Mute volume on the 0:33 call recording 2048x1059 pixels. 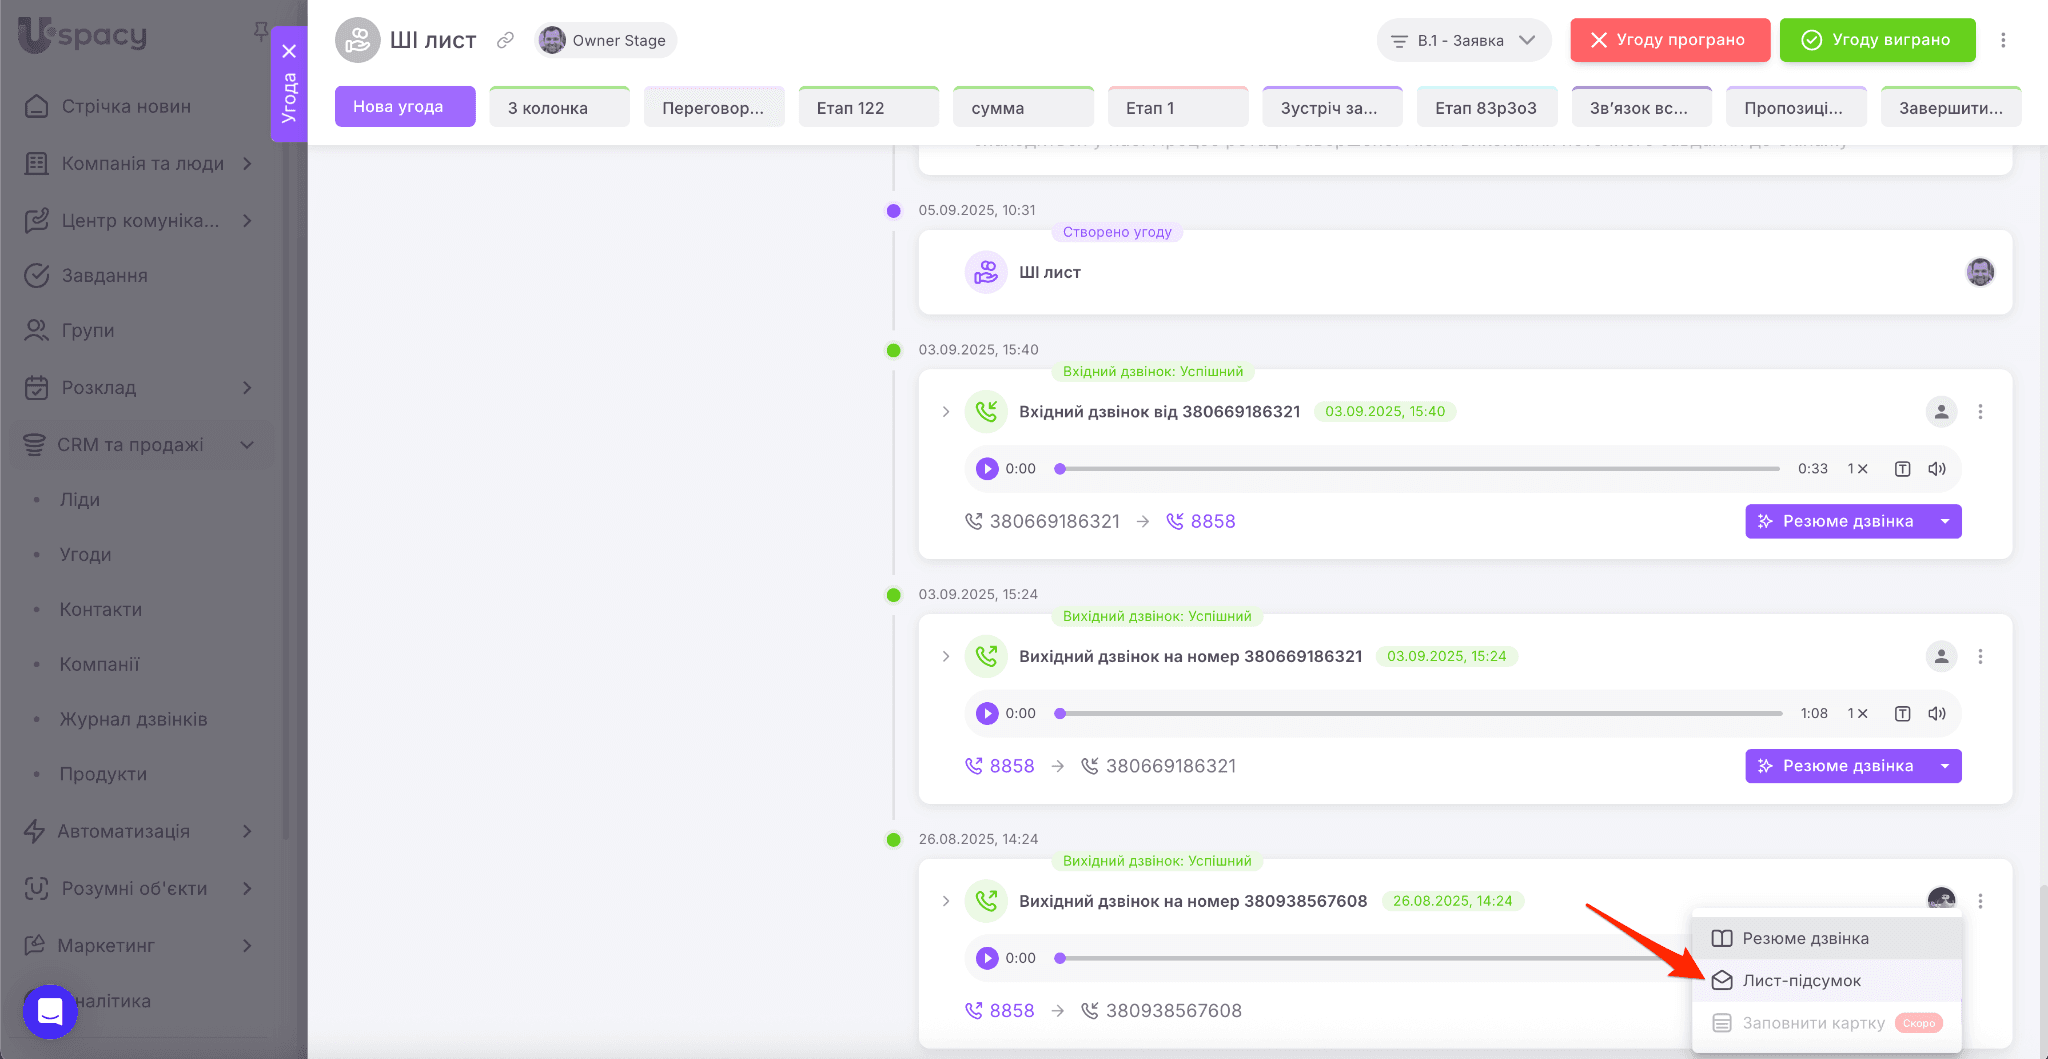click(1937, 469)
